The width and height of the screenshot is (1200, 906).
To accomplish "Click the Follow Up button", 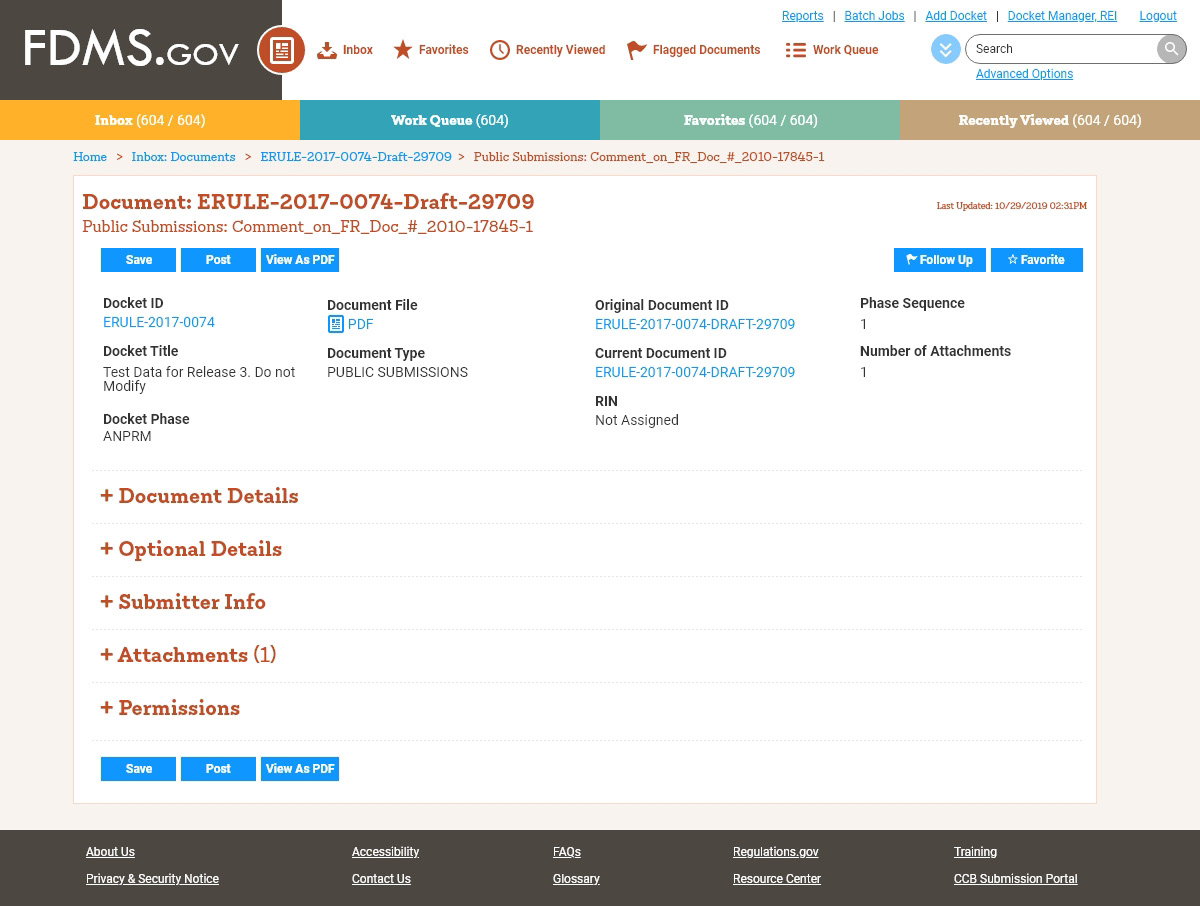I will coord(940,260).
